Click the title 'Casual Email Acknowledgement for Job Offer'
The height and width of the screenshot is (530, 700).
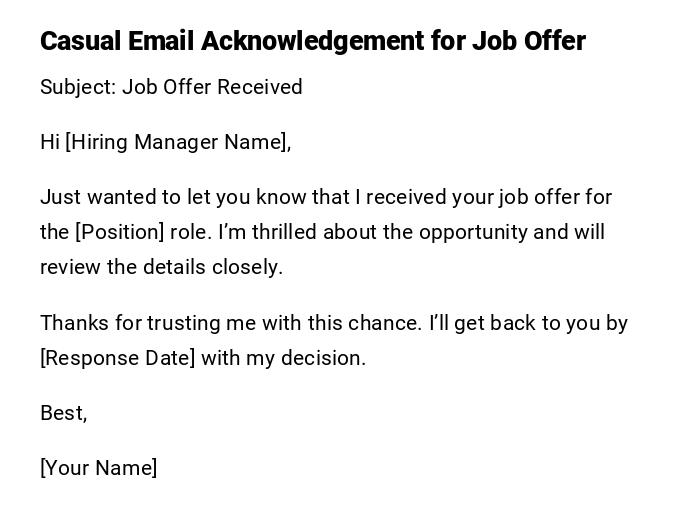pos(312,41)
